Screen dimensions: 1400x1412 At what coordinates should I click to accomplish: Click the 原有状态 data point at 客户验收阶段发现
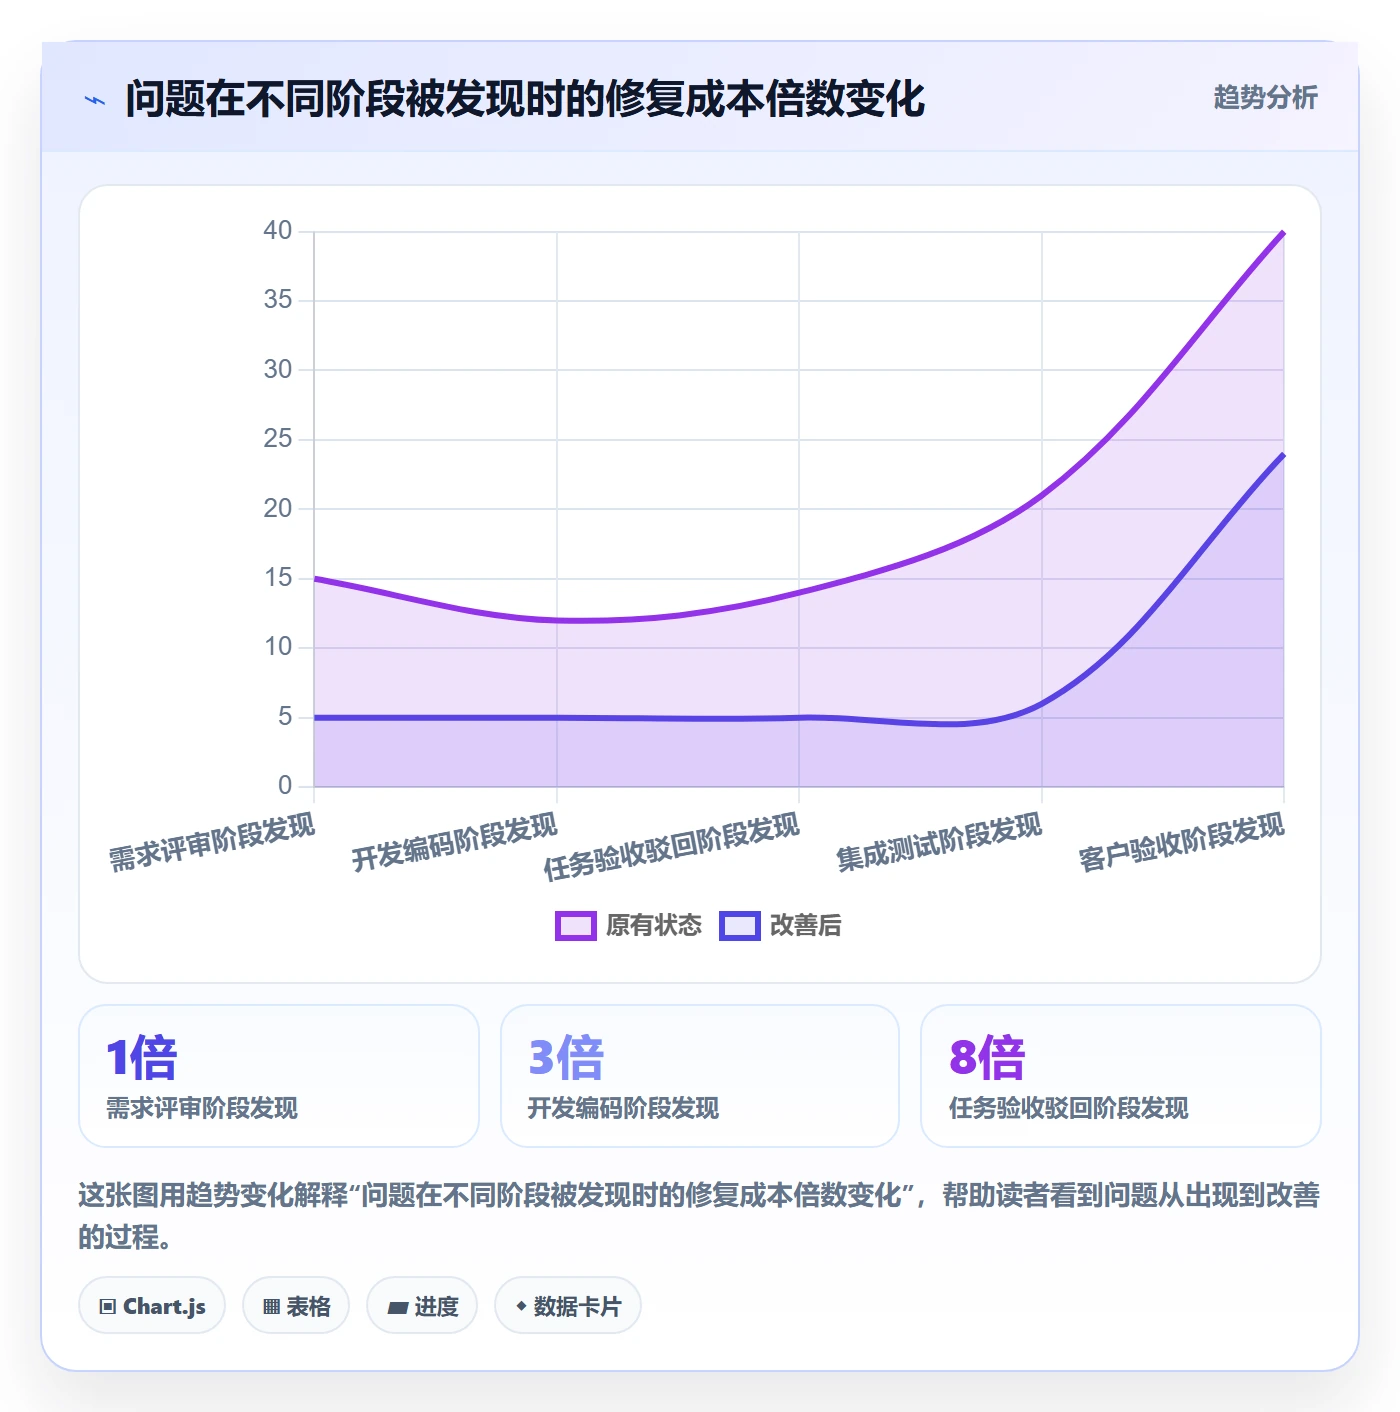click(x=1283, y=232)
